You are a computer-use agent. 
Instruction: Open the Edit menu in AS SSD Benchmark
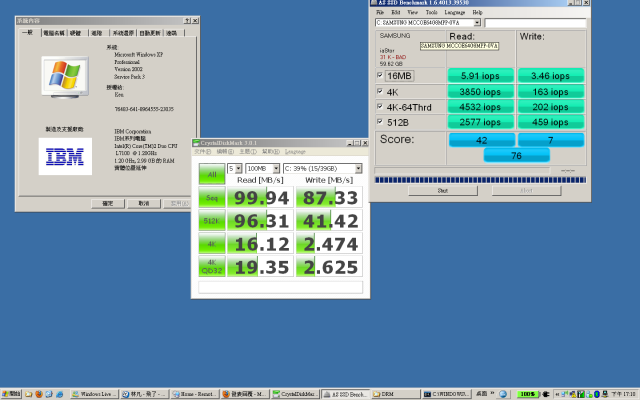[x=395, y=12]
